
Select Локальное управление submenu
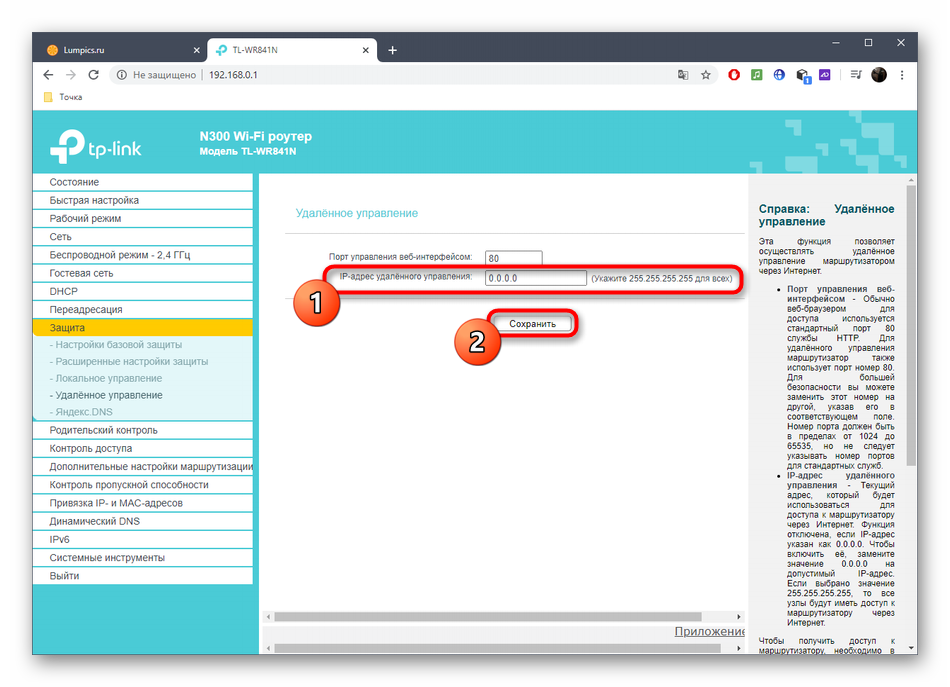pos(105,379)
